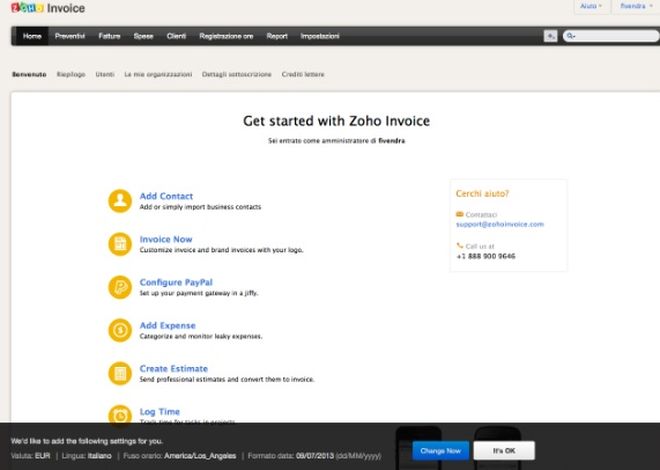Click the Add Expense coin icon
This screenshot has height=470, width=660.
coord(120,330)
